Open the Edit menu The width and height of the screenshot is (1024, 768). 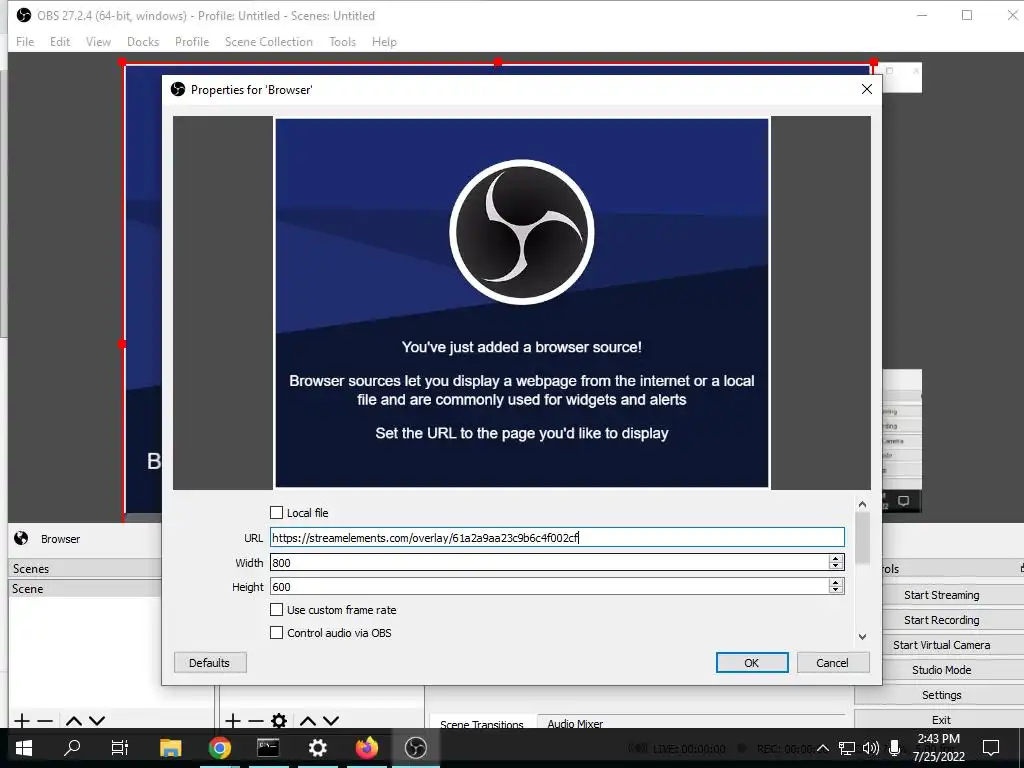pyautogui.click(x=59, y=42)
